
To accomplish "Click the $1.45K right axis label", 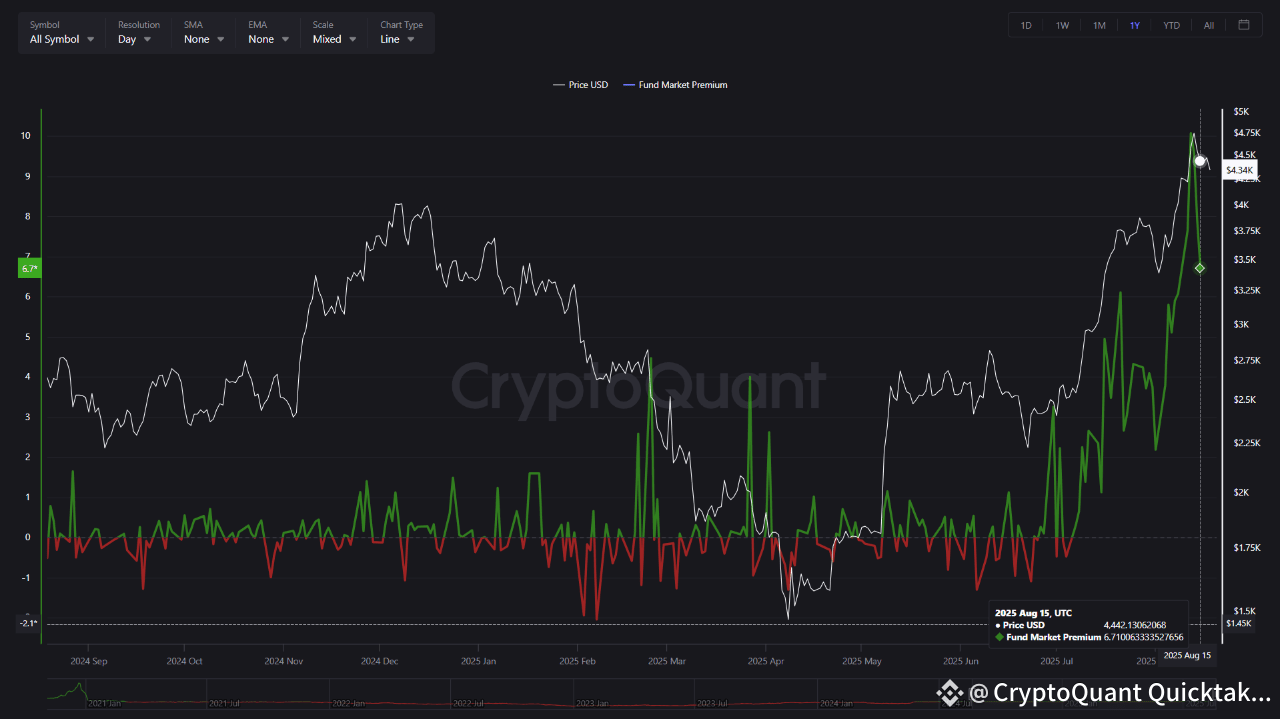I will (1240, 623).
